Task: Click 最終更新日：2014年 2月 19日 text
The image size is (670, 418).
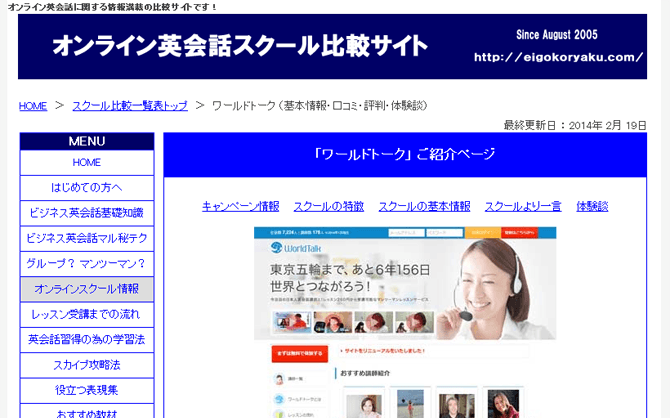Action: pyautogui.click(x=575, y=125)
